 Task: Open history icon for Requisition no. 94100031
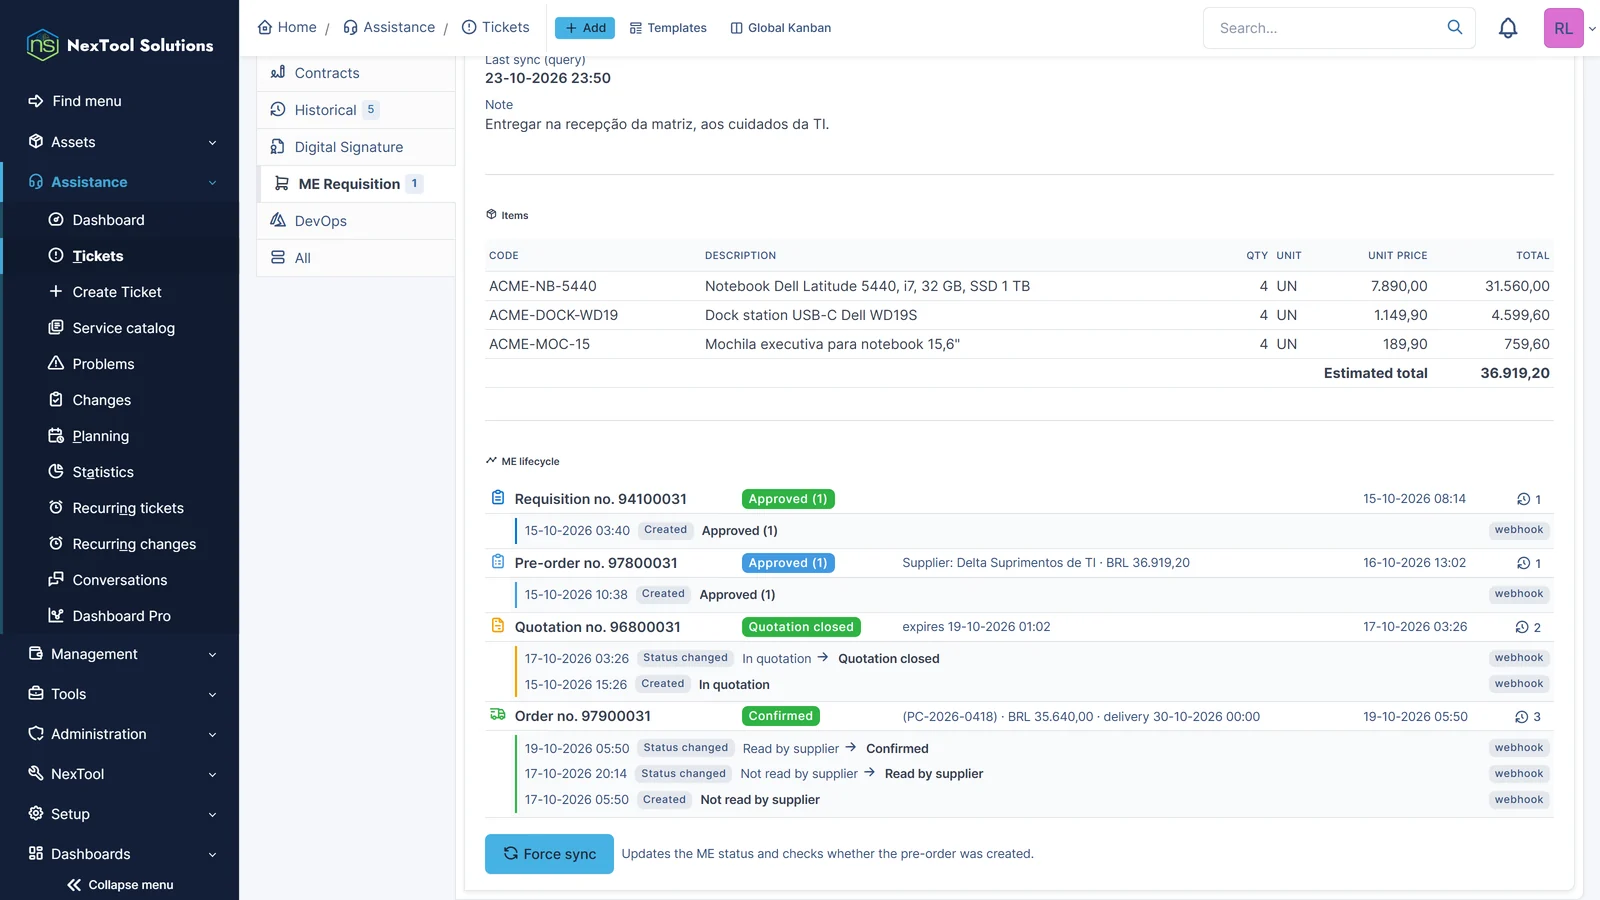[1523, 499]
